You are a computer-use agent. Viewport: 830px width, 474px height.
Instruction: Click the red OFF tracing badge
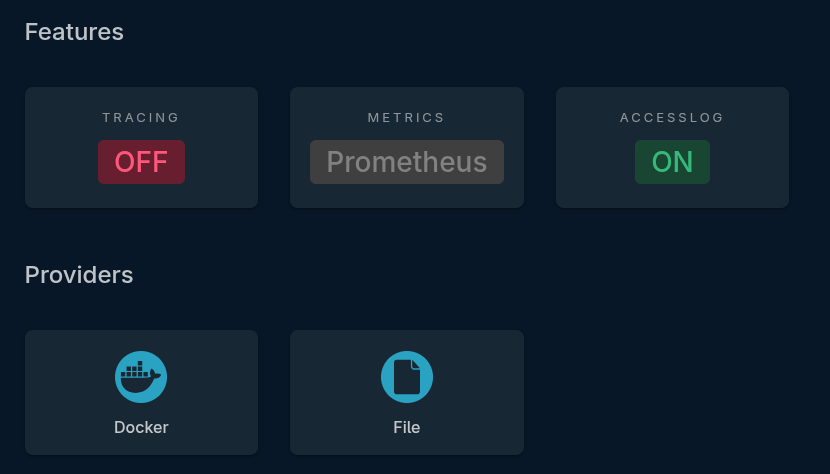(x=141, y=162)
